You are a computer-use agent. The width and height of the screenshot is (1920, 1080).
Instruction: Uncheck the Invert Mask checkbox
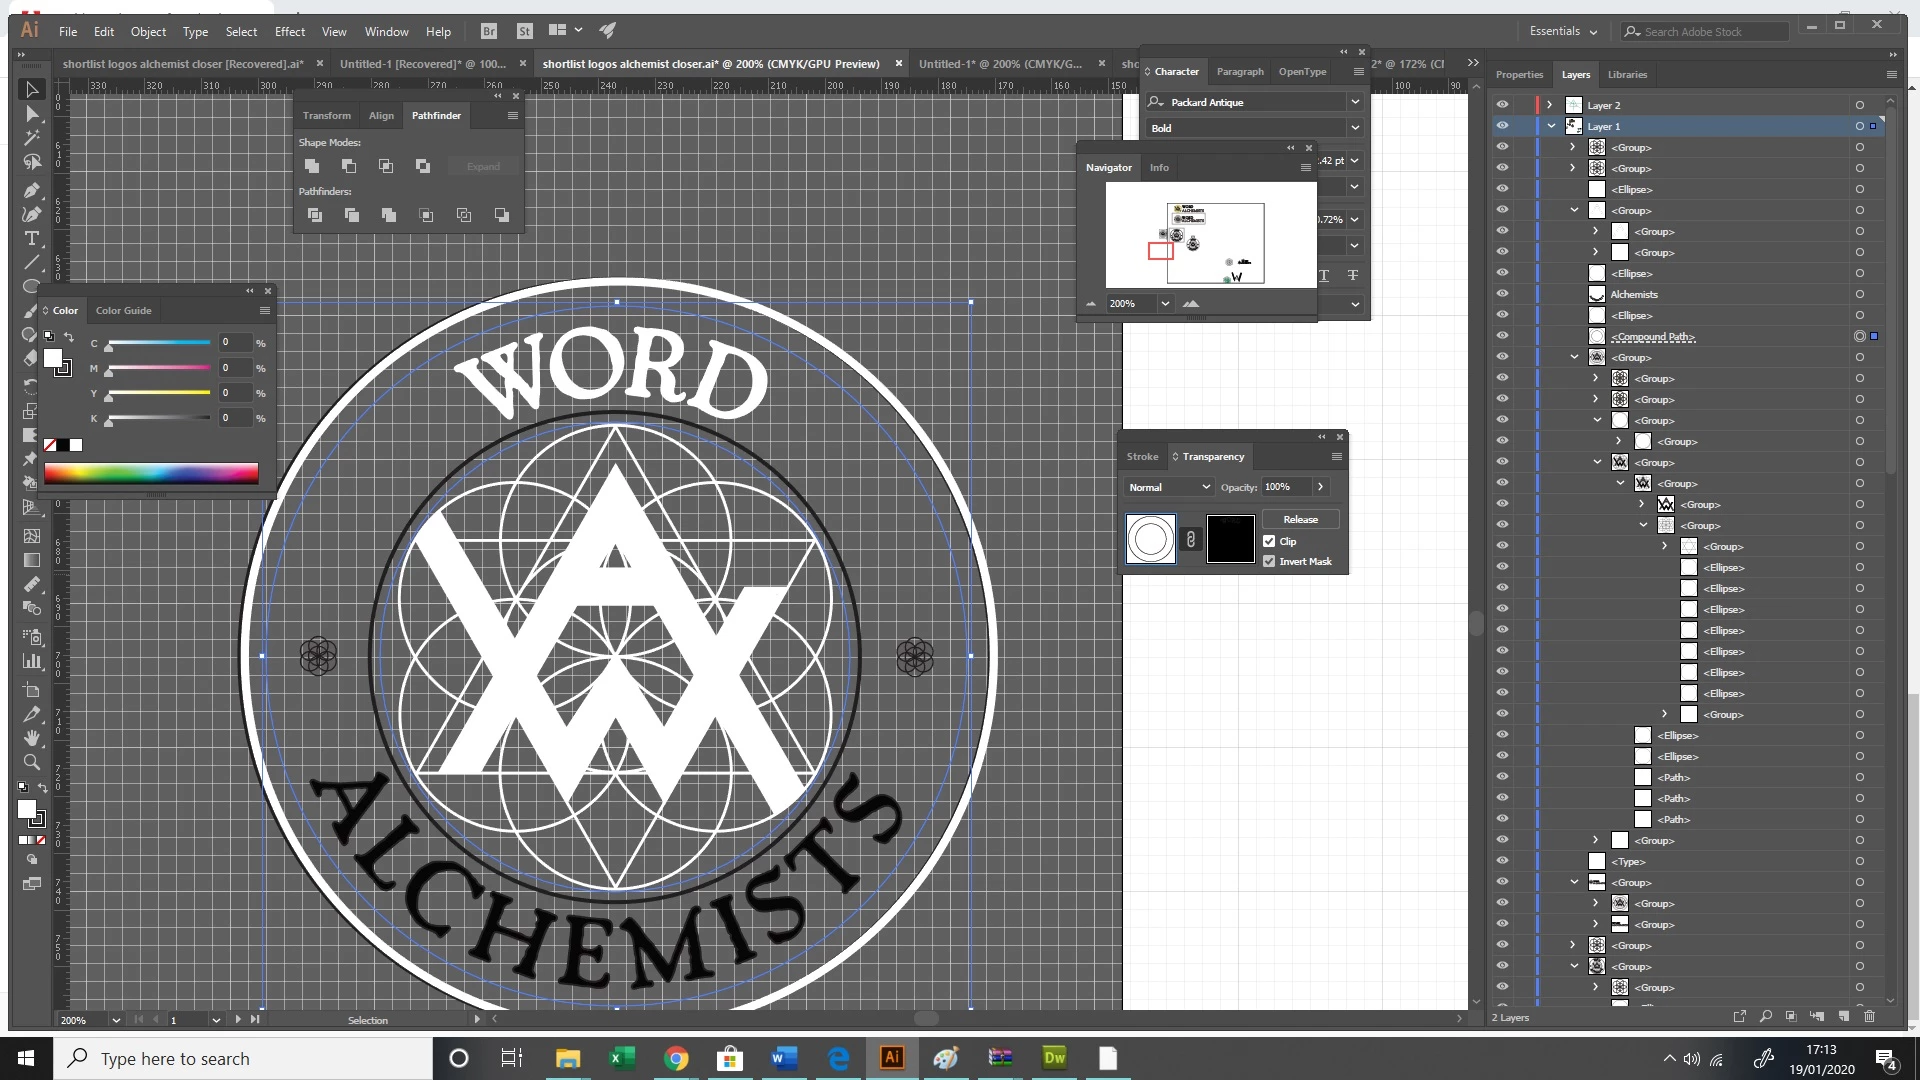click(1269, 561)
